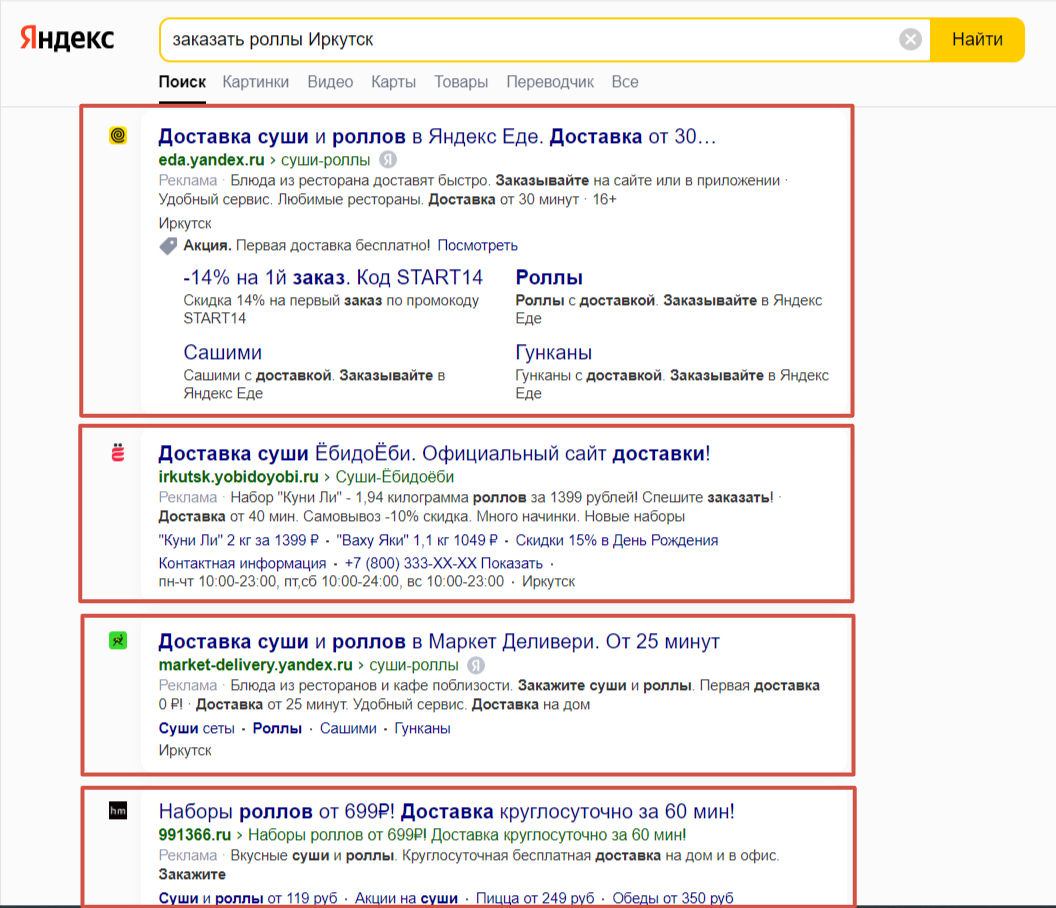Click the Контактная информация link

point(242,564)
